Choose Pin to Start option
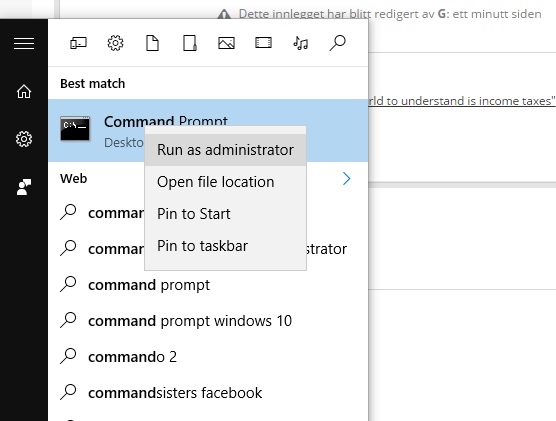Screen dimensions: 556x421 click(226, 214)
